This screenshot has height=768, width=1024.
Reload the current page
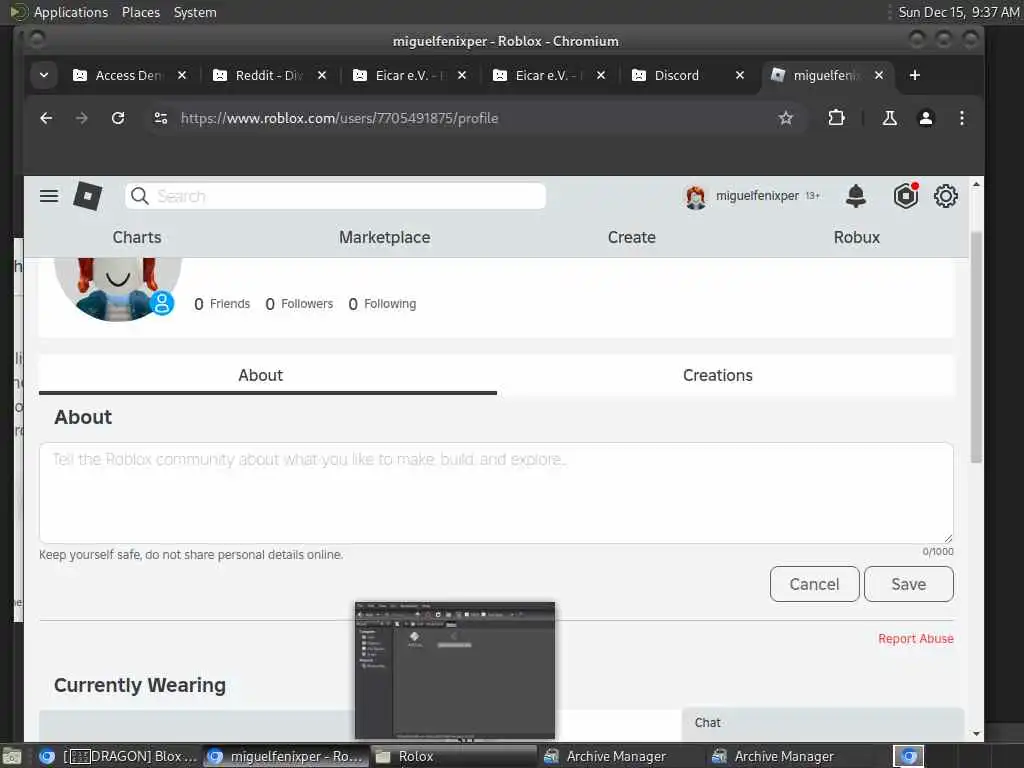[118, 118]
